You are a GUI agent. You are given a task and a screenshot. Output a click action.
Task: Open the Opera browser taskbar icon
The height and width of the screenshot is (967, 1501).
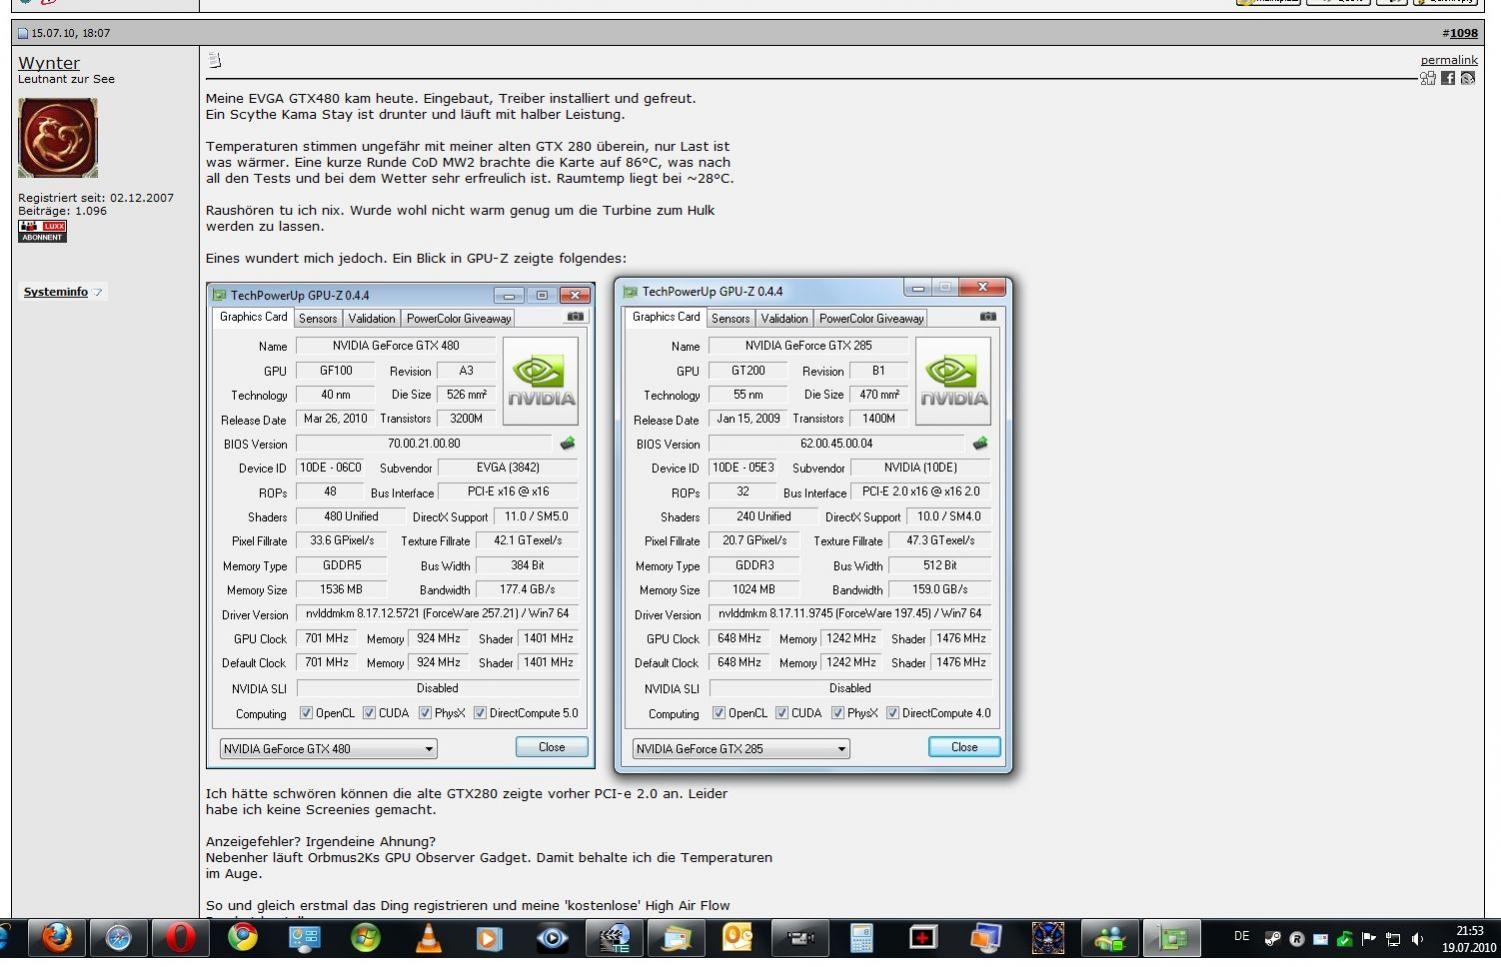(180, 938)
